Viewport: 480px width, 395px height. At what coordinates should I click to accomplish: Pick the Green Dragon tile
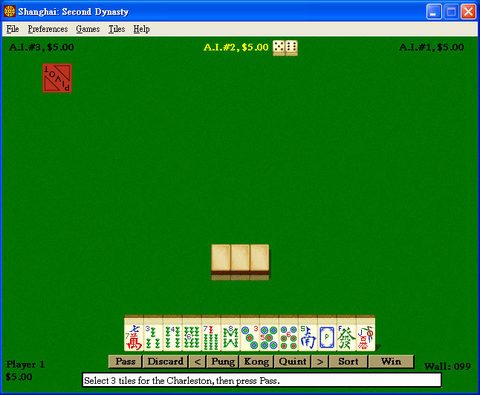tap(346, 333)
